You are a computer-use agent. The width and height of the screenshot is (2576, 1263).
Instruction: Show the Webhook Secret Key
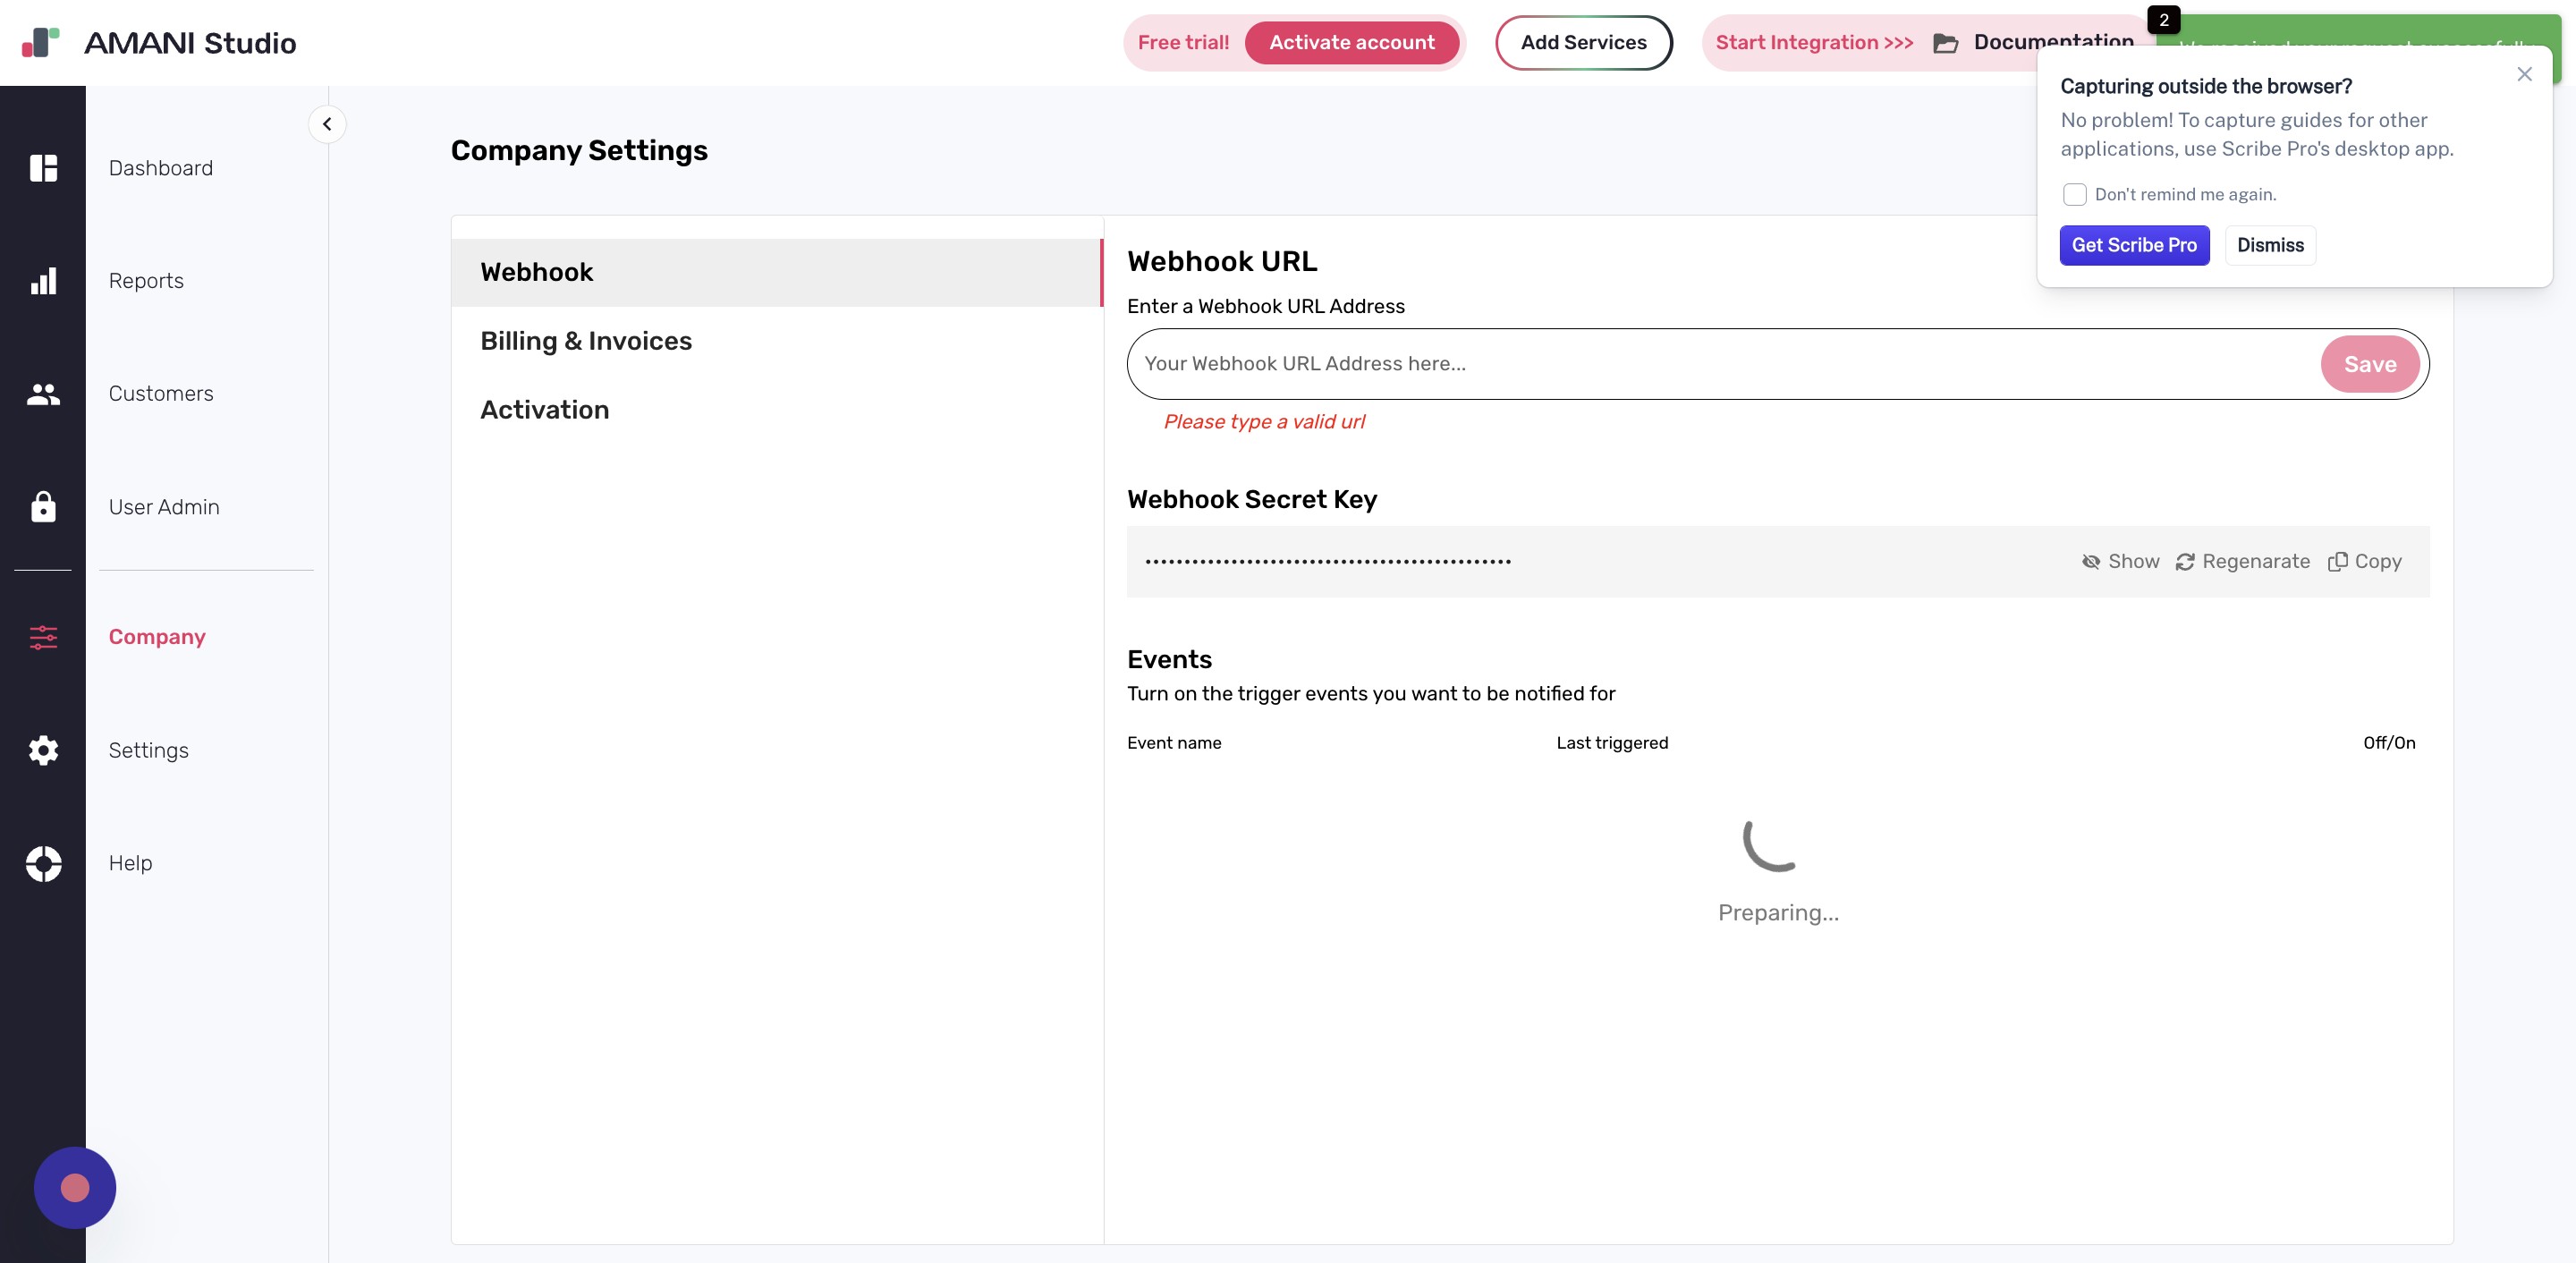(x=2120, y=561)
